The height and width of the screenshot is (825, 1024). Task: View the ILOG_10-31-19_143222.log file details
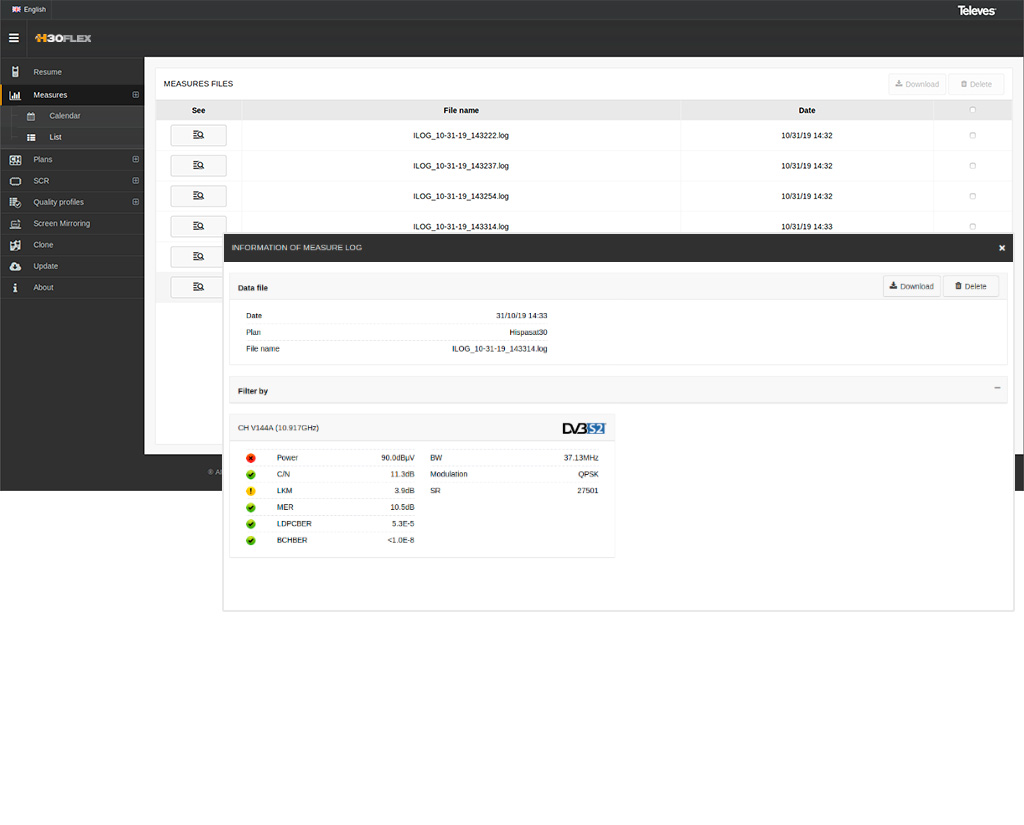(x=198, y=135)
